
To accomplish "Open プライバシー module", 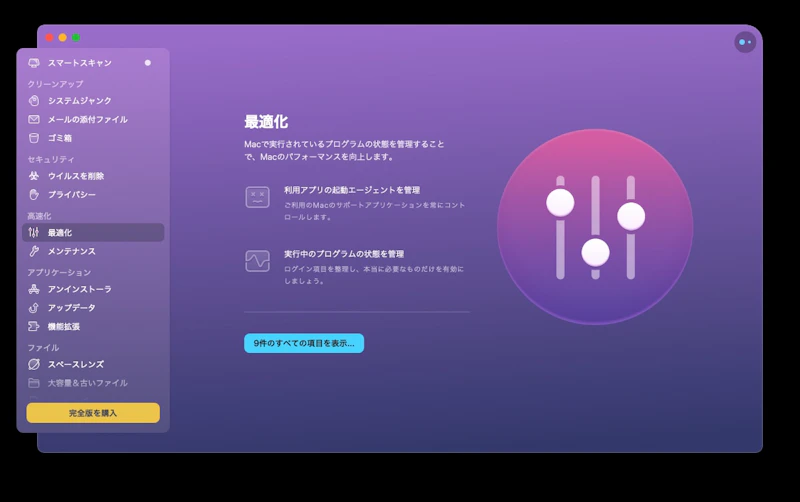I will [93, 194].
